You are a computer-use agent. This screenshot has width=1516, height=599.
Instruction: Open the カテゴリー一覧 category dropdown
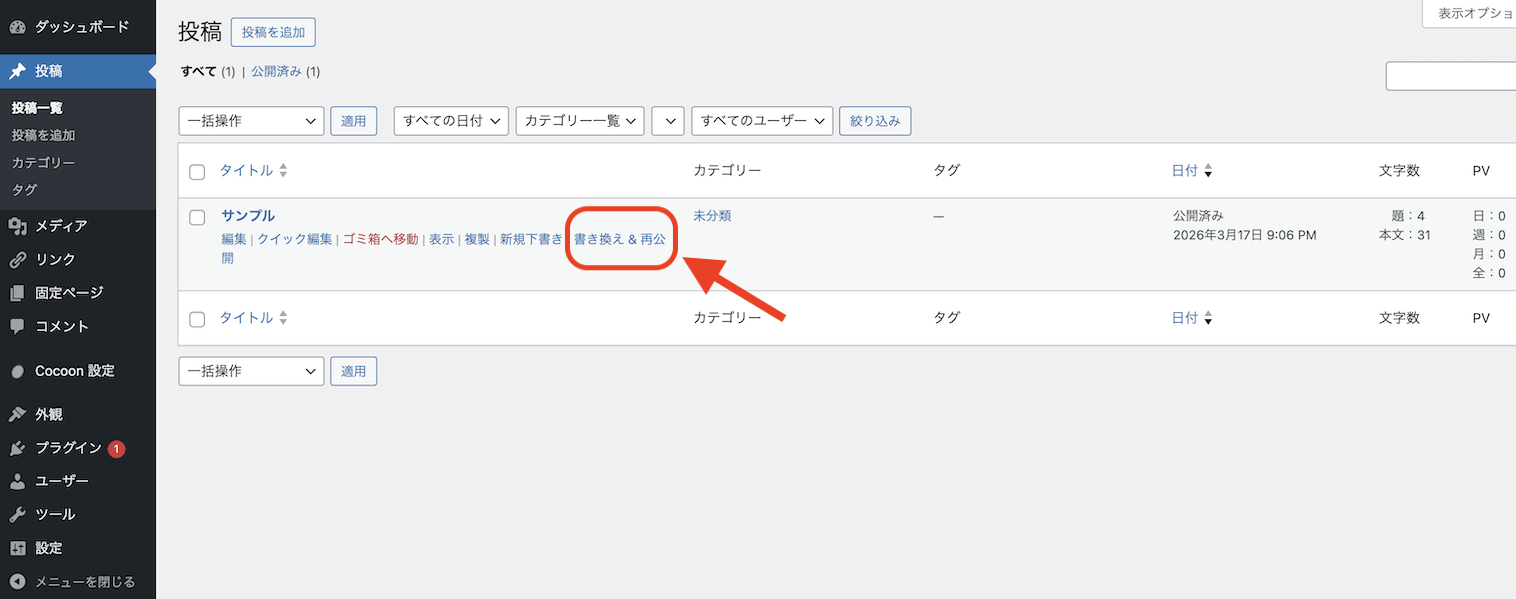[580, 121]
